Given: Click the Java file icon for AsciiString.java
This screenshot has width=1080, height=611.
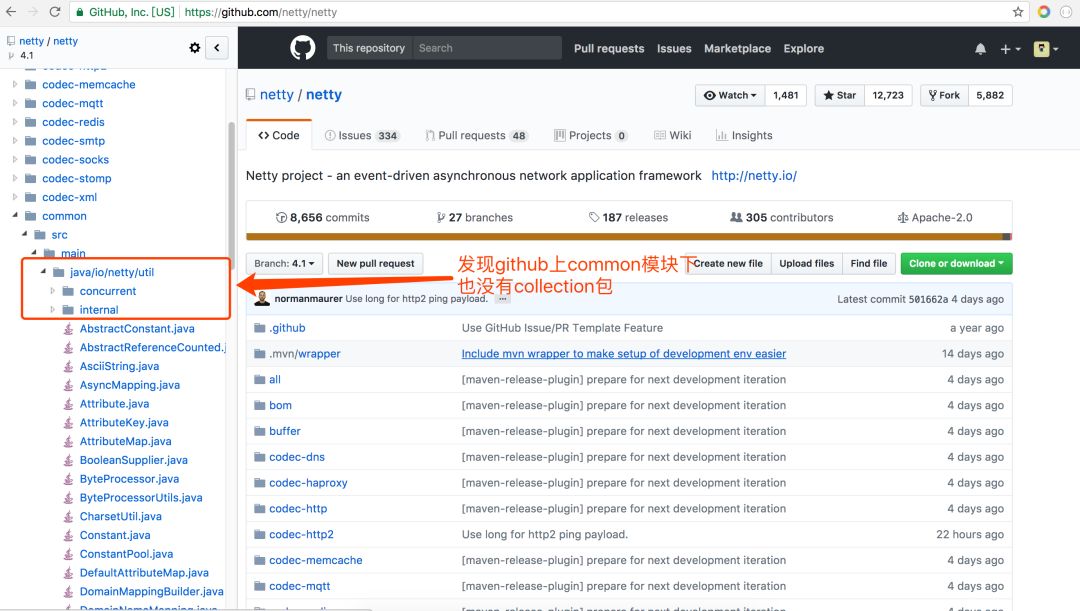Looking at the screenshot, I should pos(68,366).
